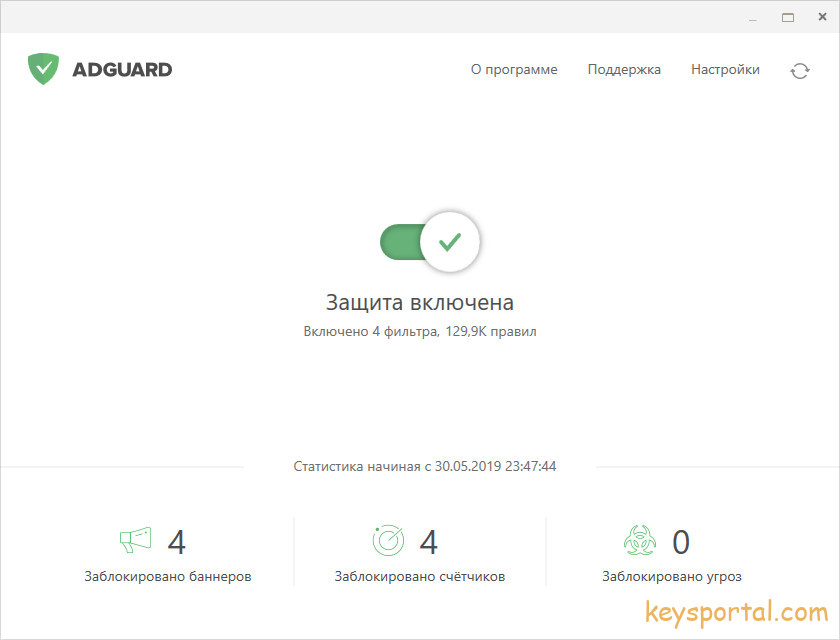Click the AdGuard green shield logo

click(43, 69)
